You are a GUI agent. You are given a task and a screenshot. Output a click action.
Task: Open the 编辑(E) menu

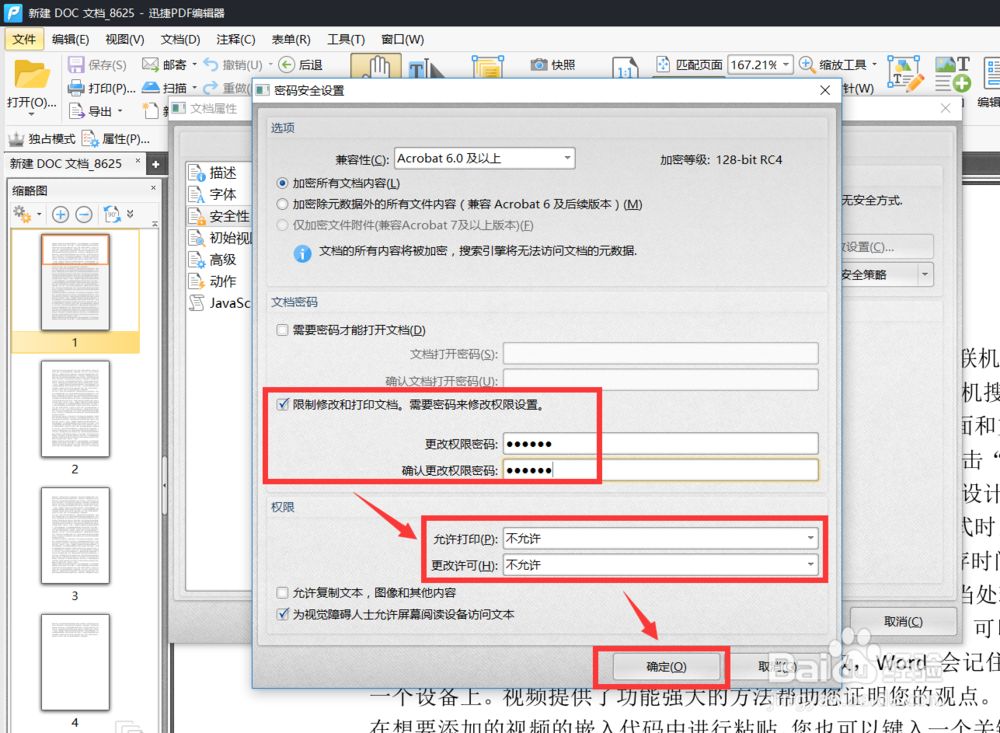pyautogui.click(x=70, y=40)
